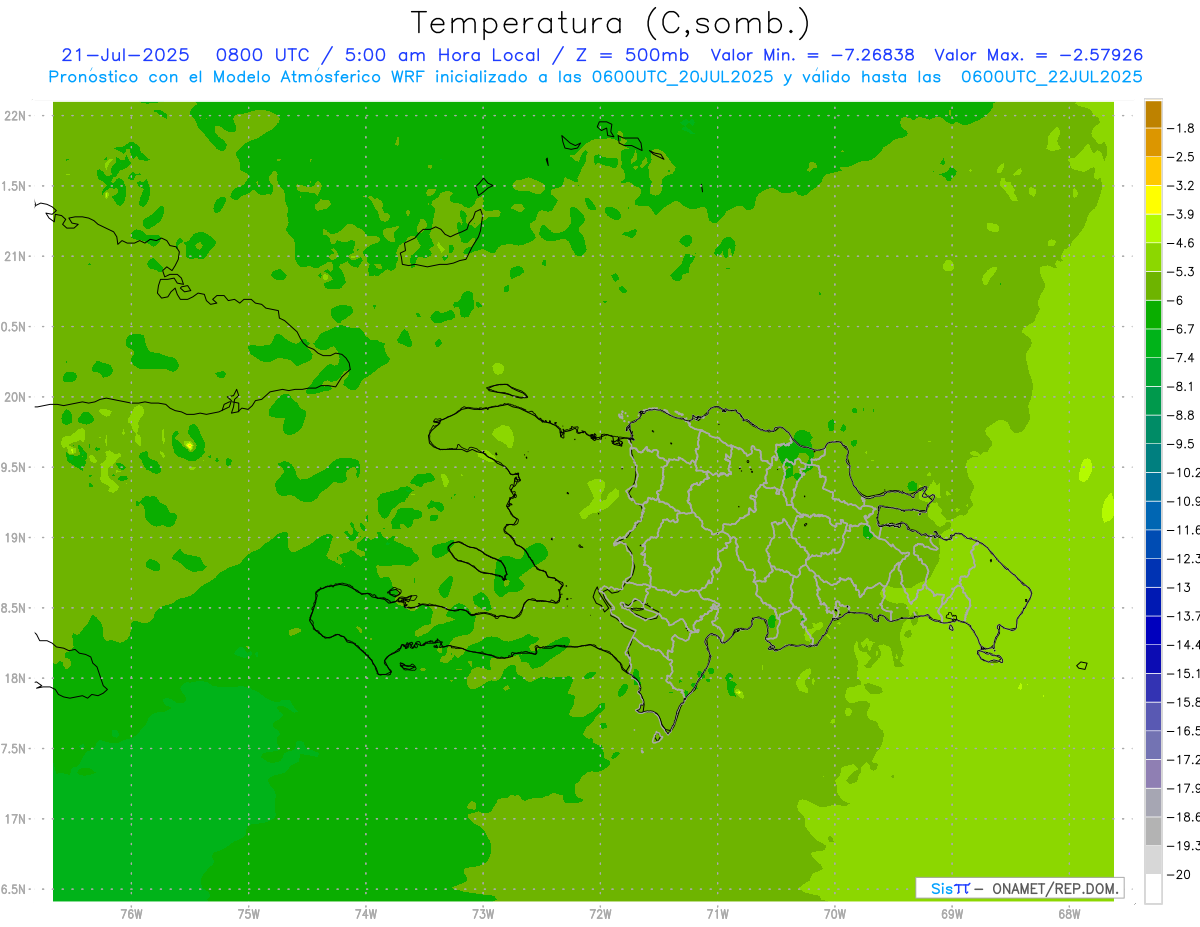The image size is (1200, 927).
Task: Click the "Valor Max. = -2.57926" text
Action: pyautogui.click(x=1038, y=55)
